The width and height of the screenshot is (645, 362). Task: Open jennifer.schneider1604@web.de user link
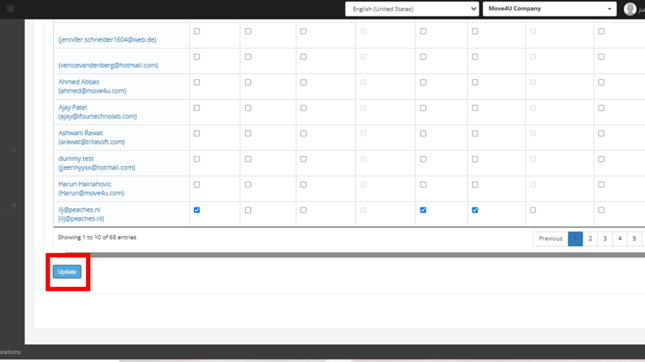(107, 40)
